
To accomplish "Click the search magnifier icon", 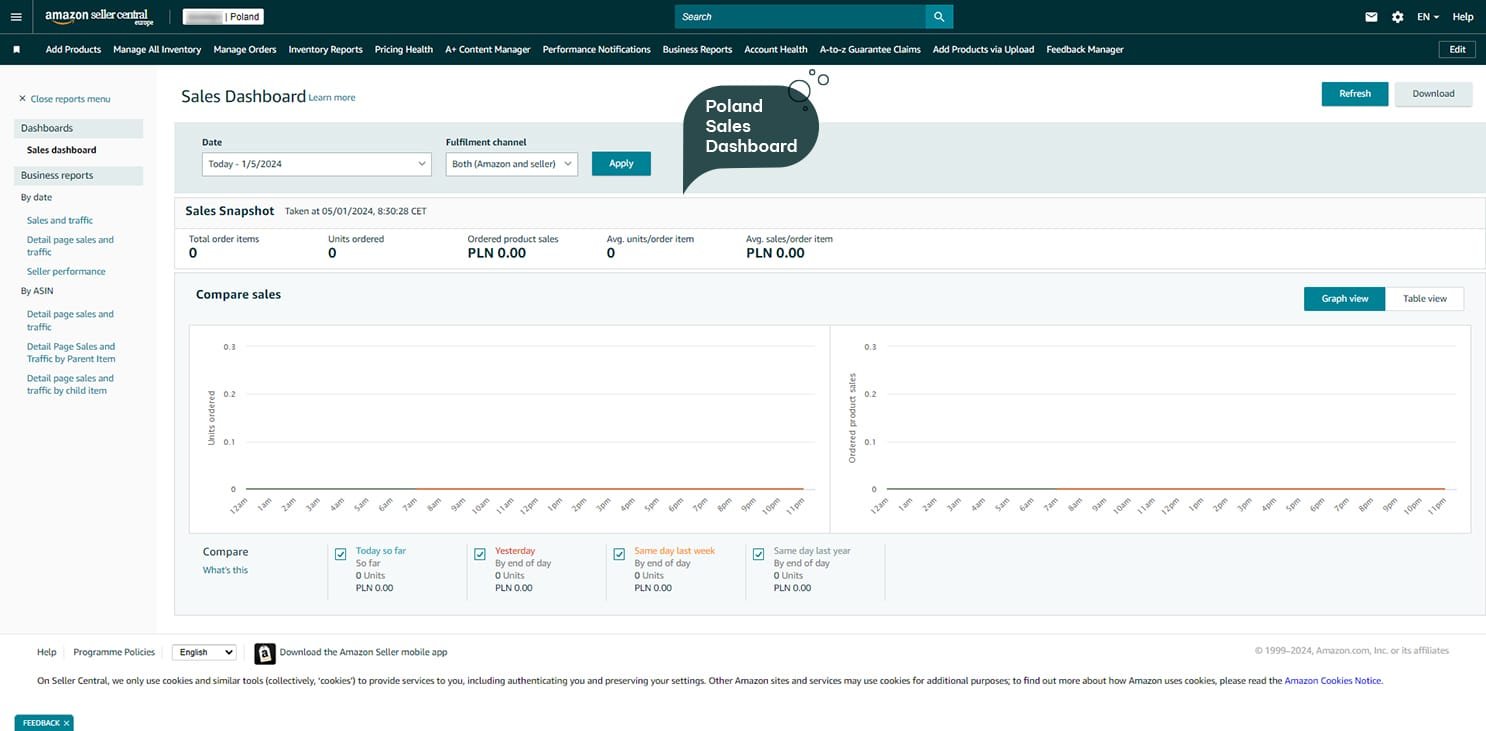I will tap(939, 17).
